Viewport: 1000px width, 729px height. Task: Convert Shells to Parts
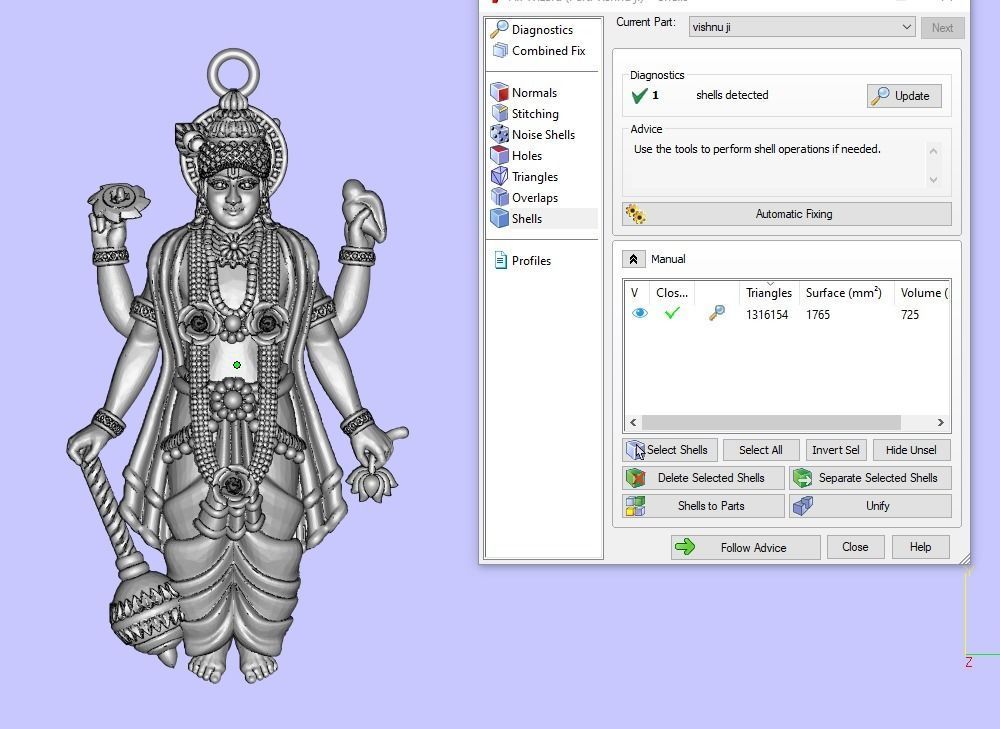click(703, 506)
